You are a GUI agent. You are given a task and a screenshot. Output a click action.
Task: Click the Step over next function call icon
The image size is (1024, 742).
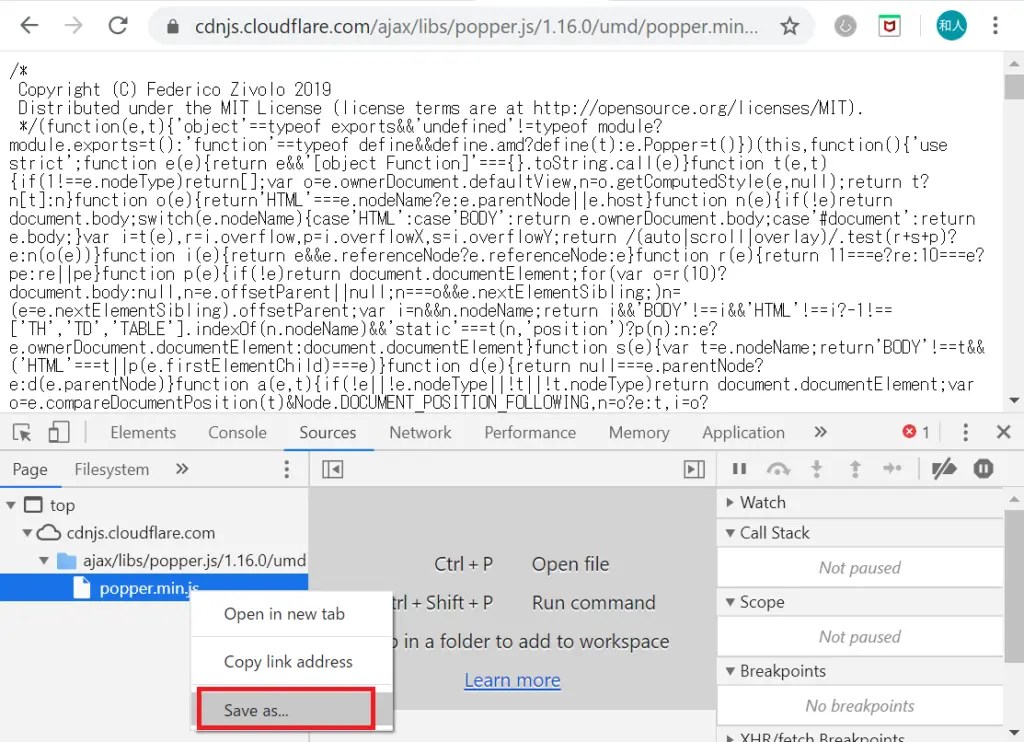point(778,468)
